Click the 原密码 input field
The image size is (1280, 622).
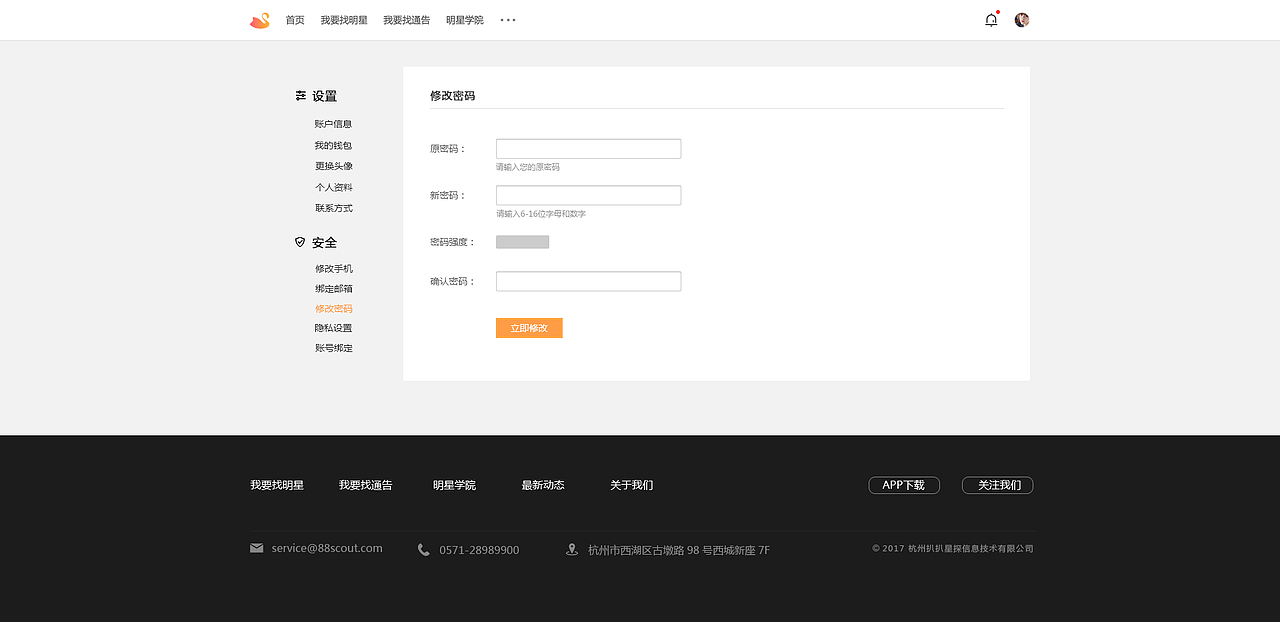[x=588, y=147]
